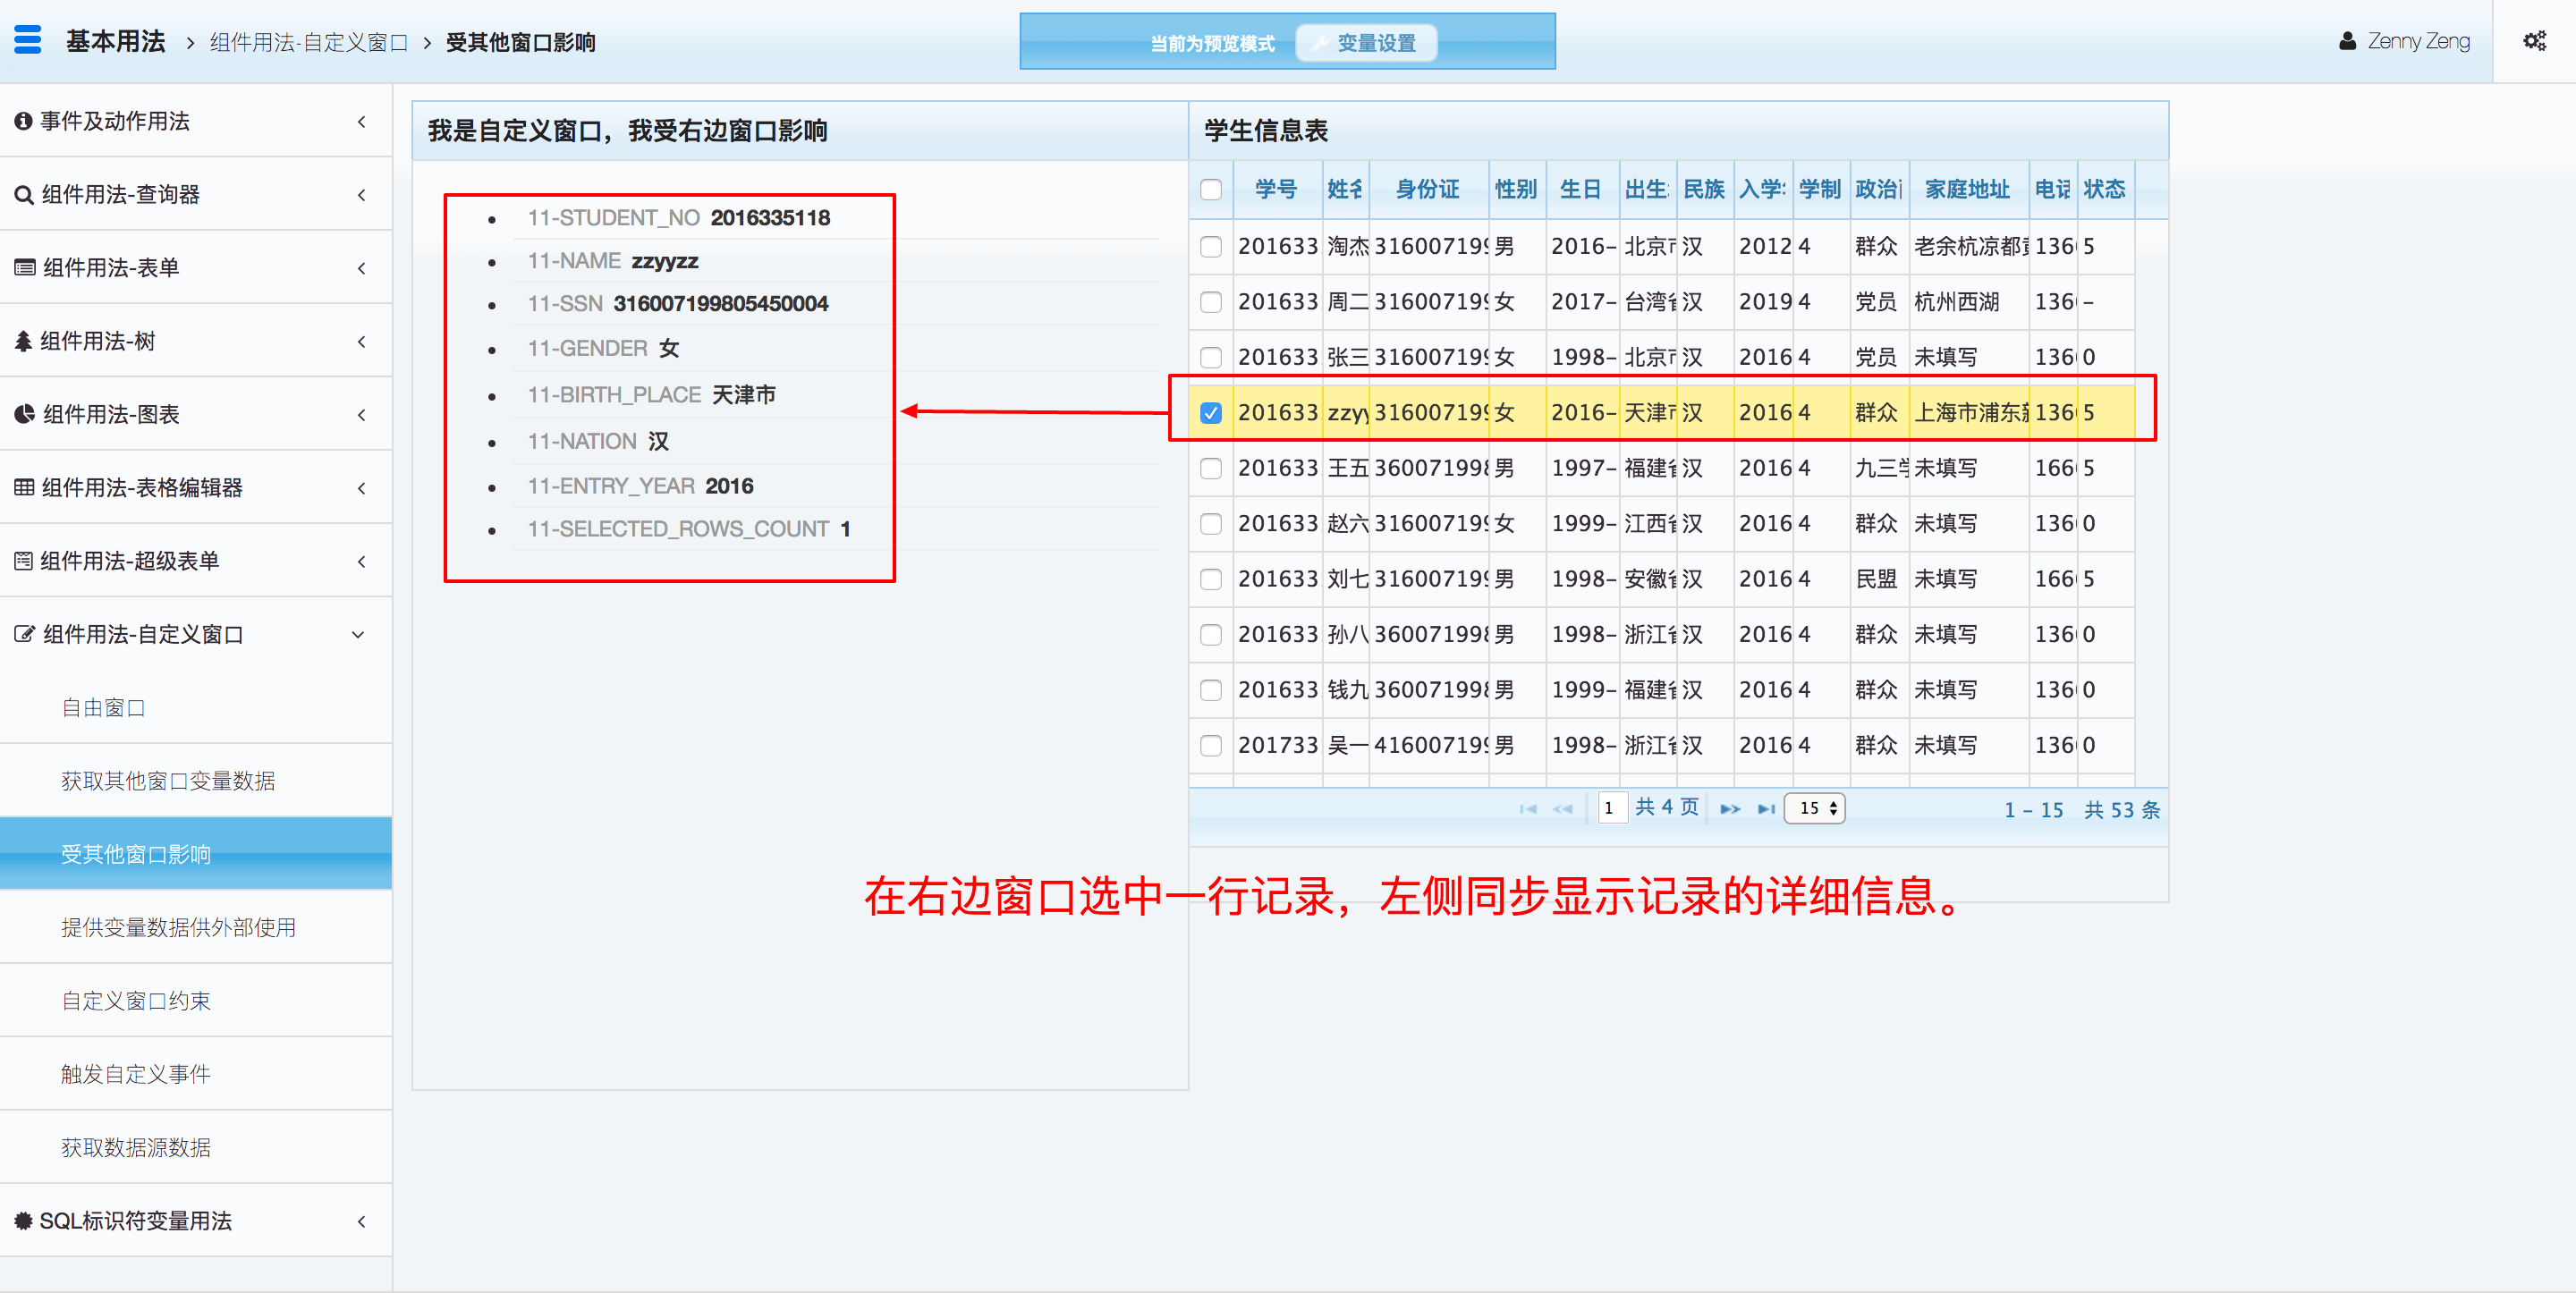2576x1293 pixels.
Task: Select the 自由窗口 submenu item
Action: coord(104,708)
